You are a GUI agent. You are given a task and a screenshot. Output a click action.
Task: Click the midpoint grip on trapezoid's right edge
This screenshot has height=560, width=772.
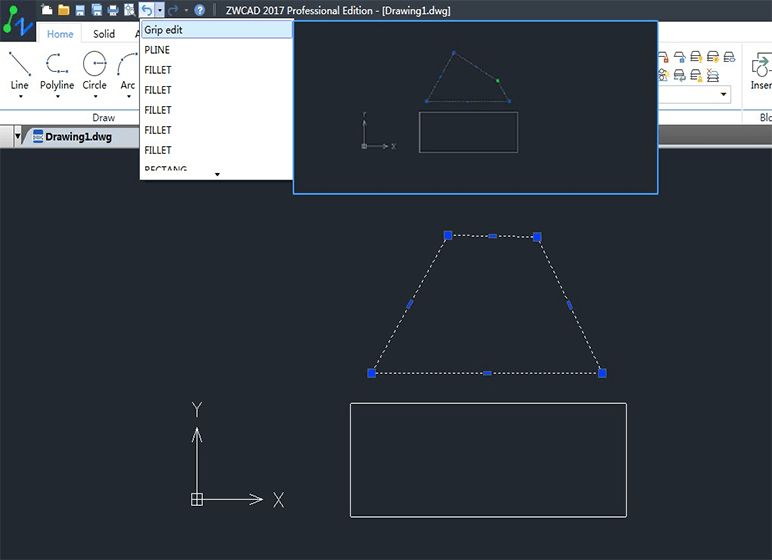(570, 305)
